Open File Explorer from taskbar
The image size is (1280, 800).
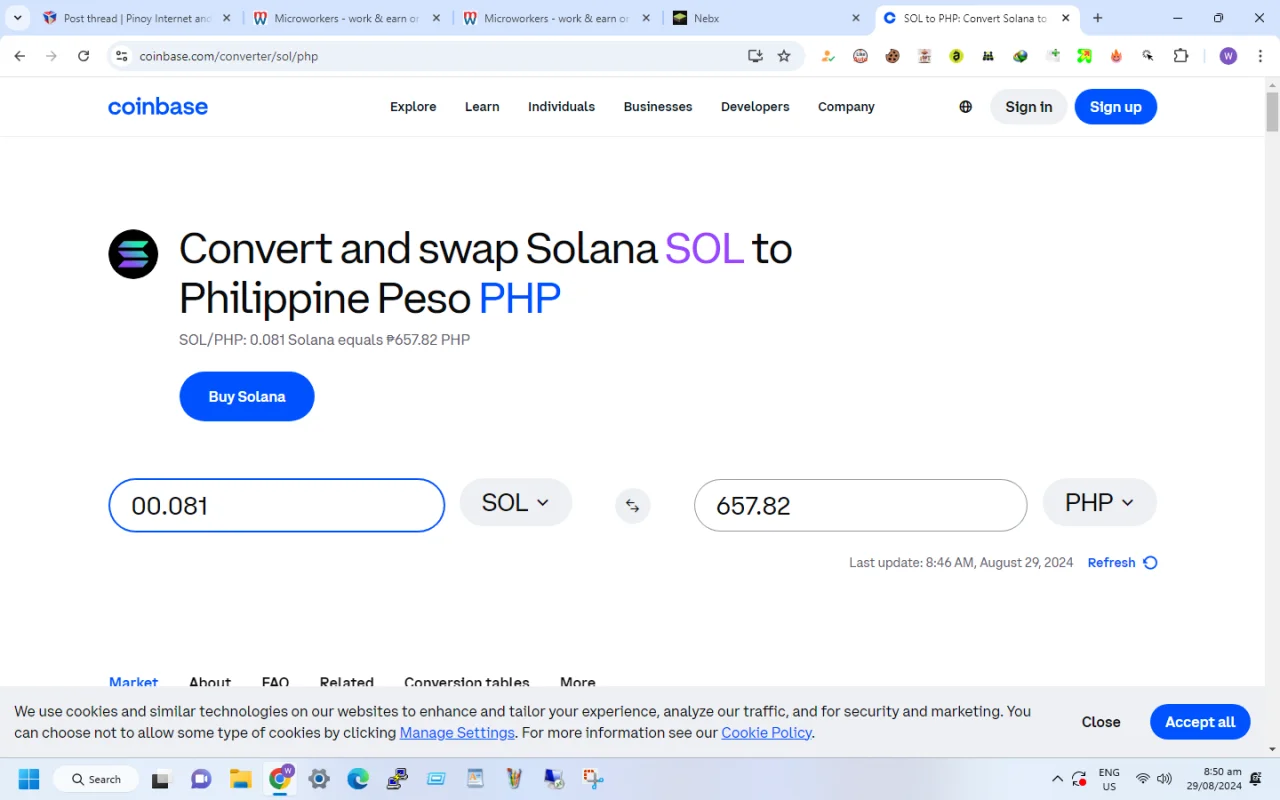point(240,779)
